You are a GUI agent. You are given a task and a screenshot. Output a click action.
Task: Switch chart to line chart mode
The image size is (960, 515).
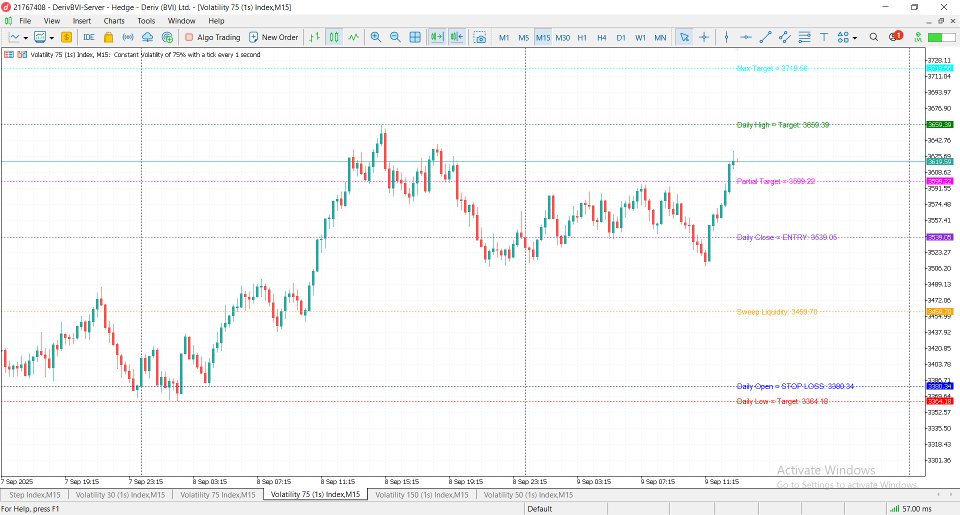click(x=353, y=37)
